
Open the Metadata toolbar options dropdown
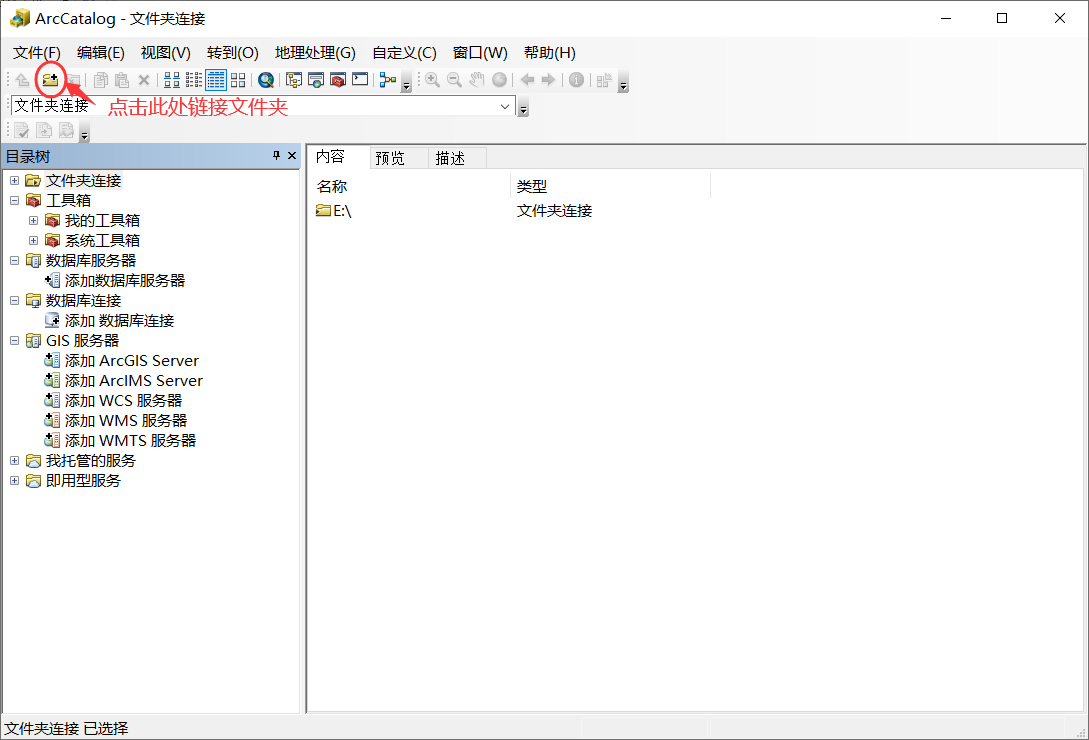click(x=85, y=132)
